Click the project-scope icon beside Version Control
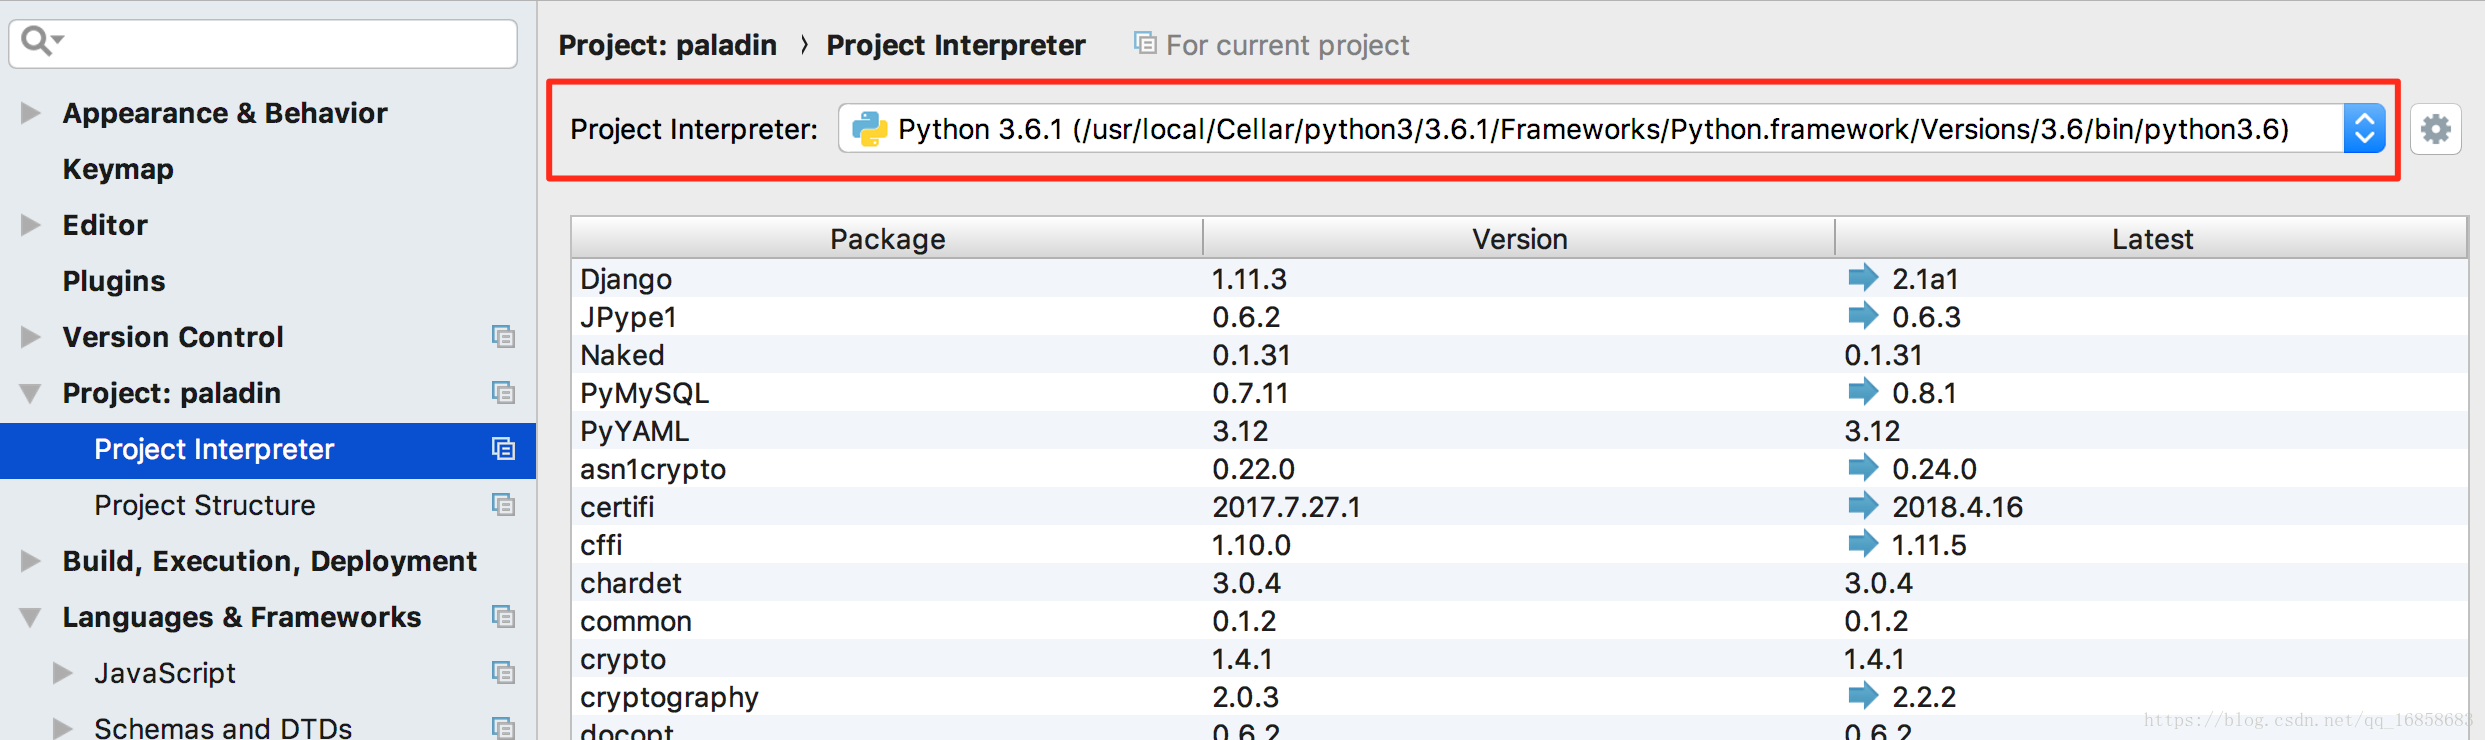Image resolution: width=2485 pixels, height=740 pixels. 503,337
